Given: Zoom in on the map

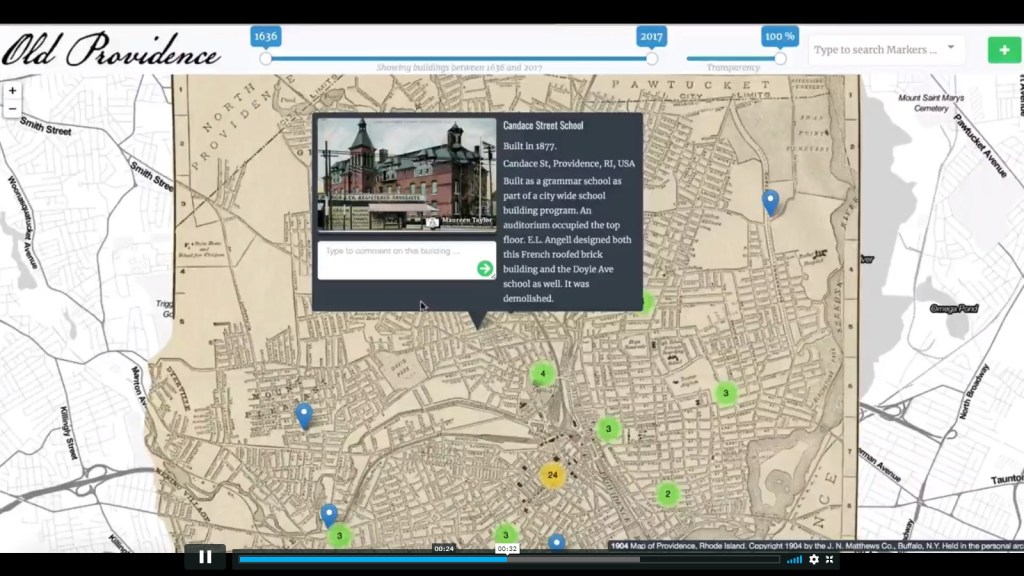Looking at the screenshot, I should point(12,90).
